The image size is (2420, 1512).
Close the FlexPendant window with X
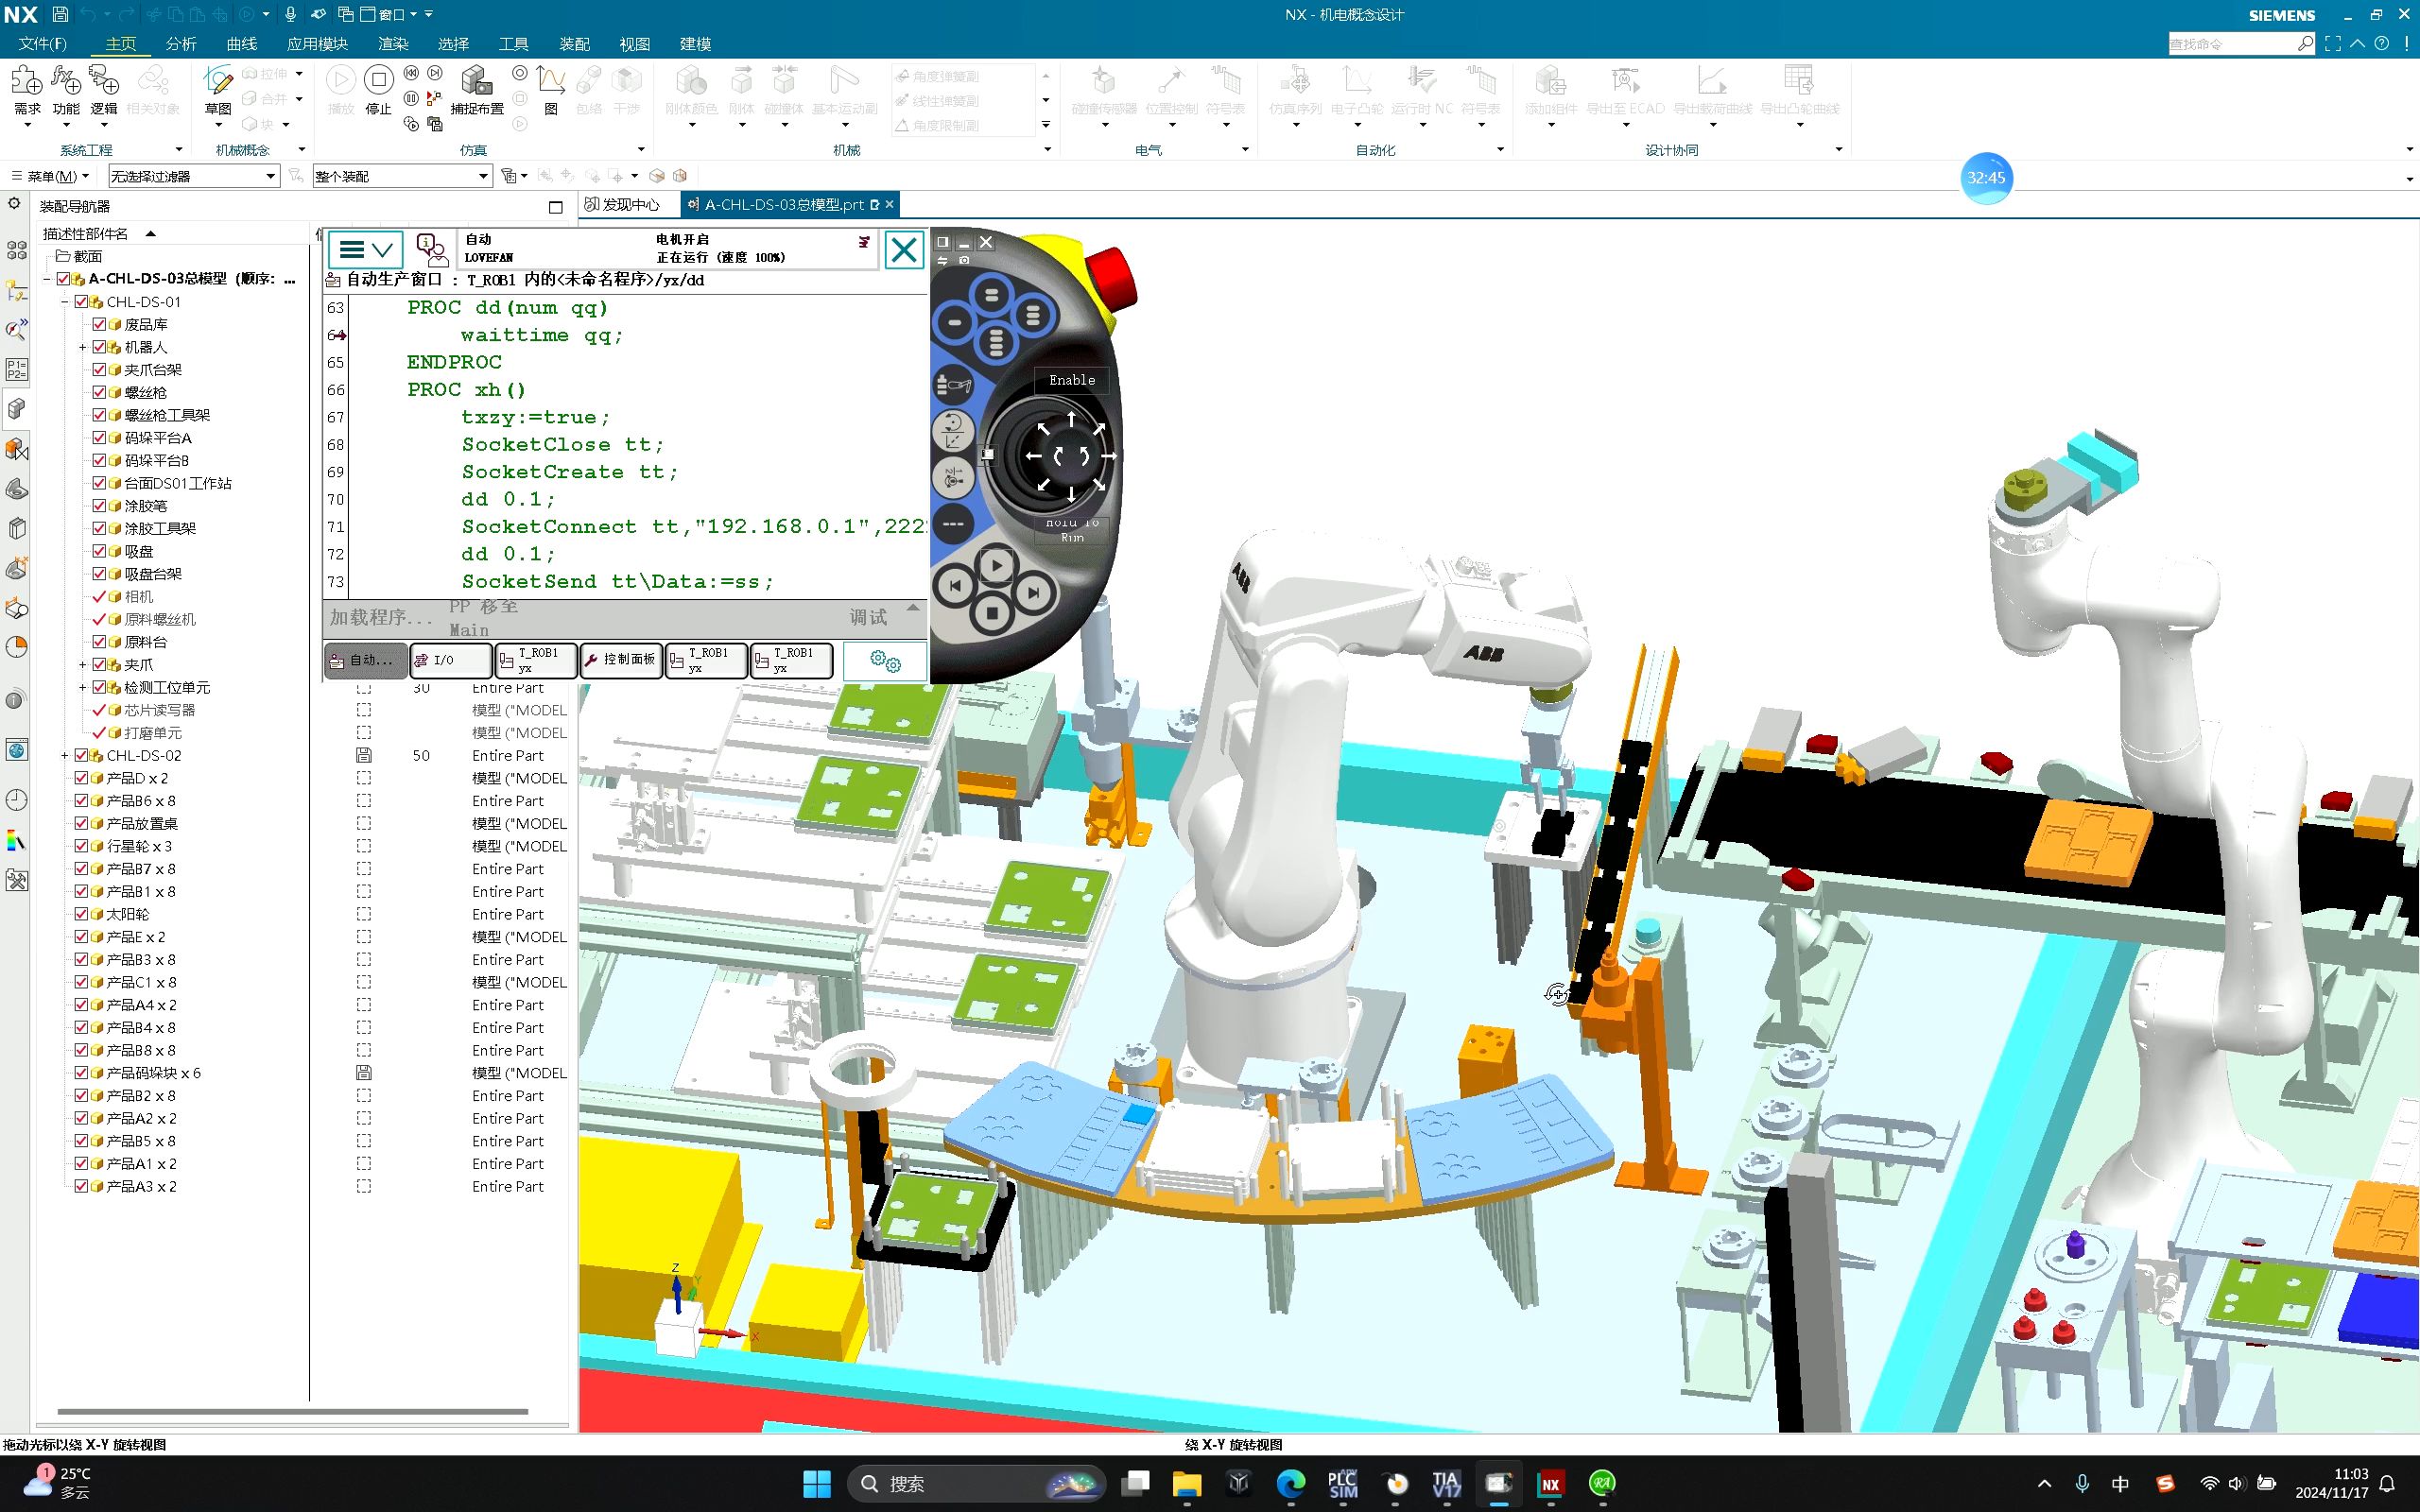pyautogui.click(x=904, y=249)
